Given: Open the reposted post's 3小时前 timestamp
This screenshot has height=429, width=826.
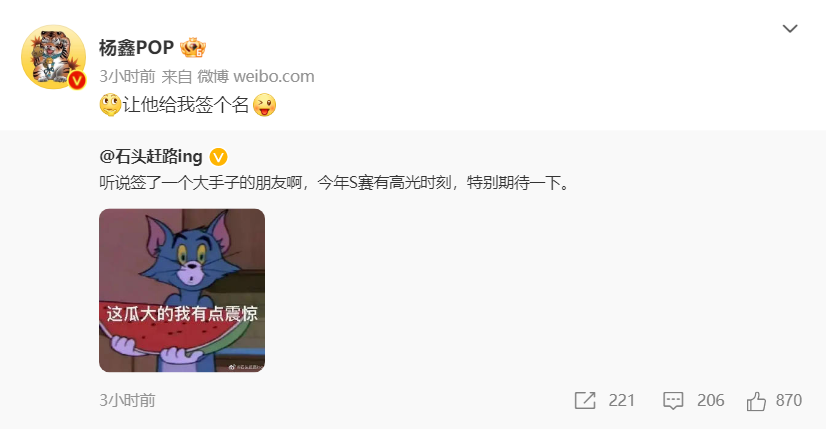Looking at the screenshot, I should click(127, 401).
